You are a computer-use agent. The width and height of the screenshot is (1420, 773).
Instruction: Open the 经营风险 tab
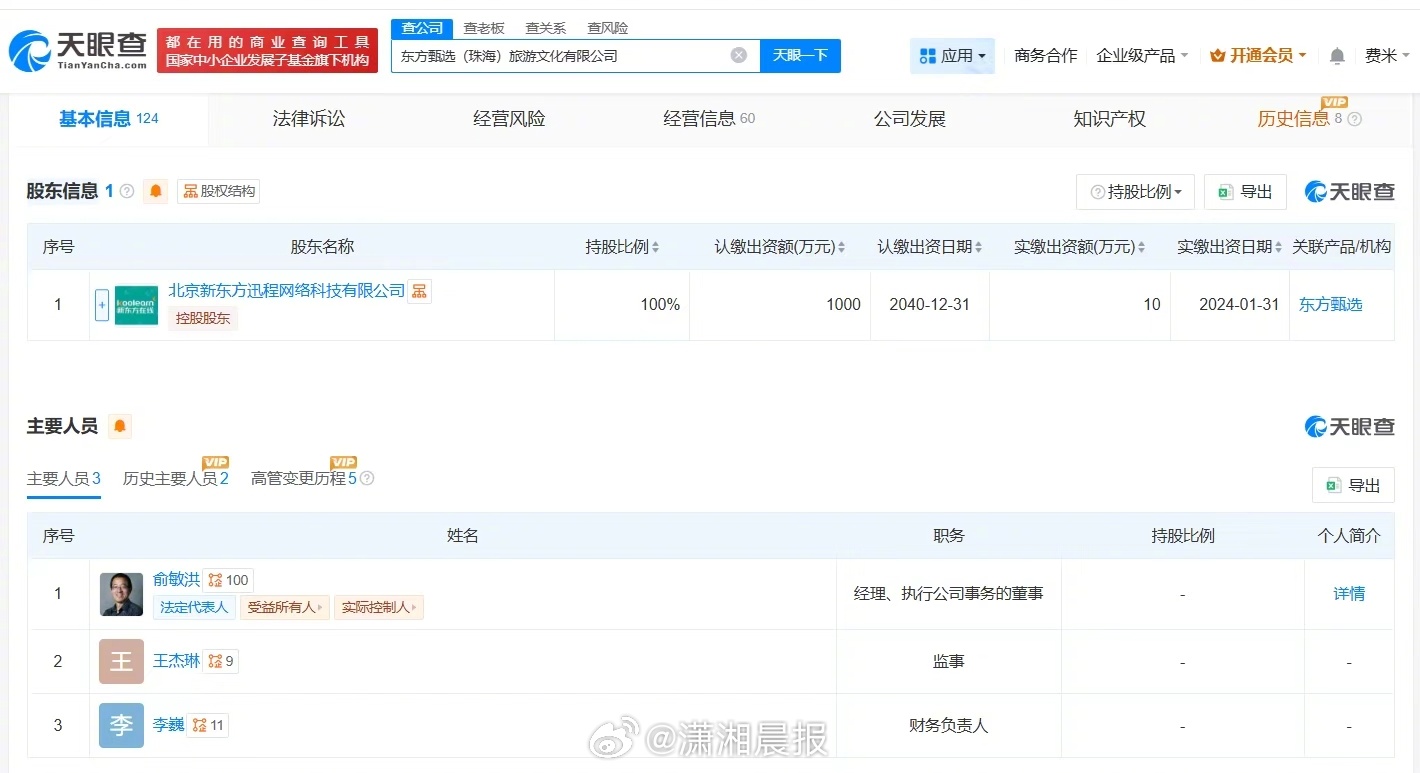click(x=509, y=120)
